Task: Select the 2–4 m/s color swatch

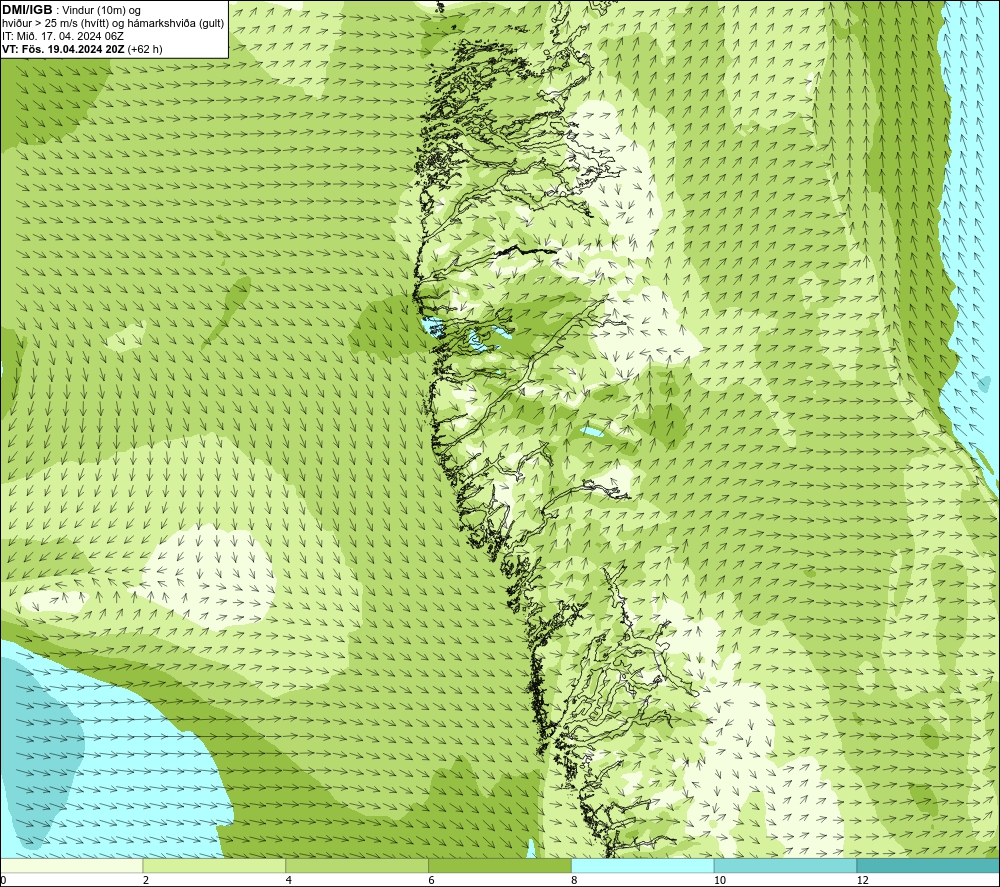Action: 214,865
